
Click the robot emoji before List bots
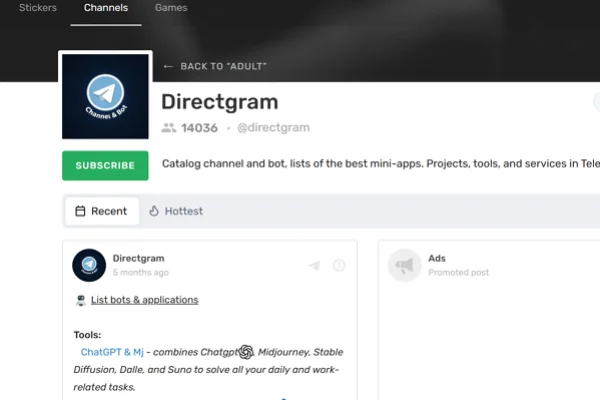81,300
